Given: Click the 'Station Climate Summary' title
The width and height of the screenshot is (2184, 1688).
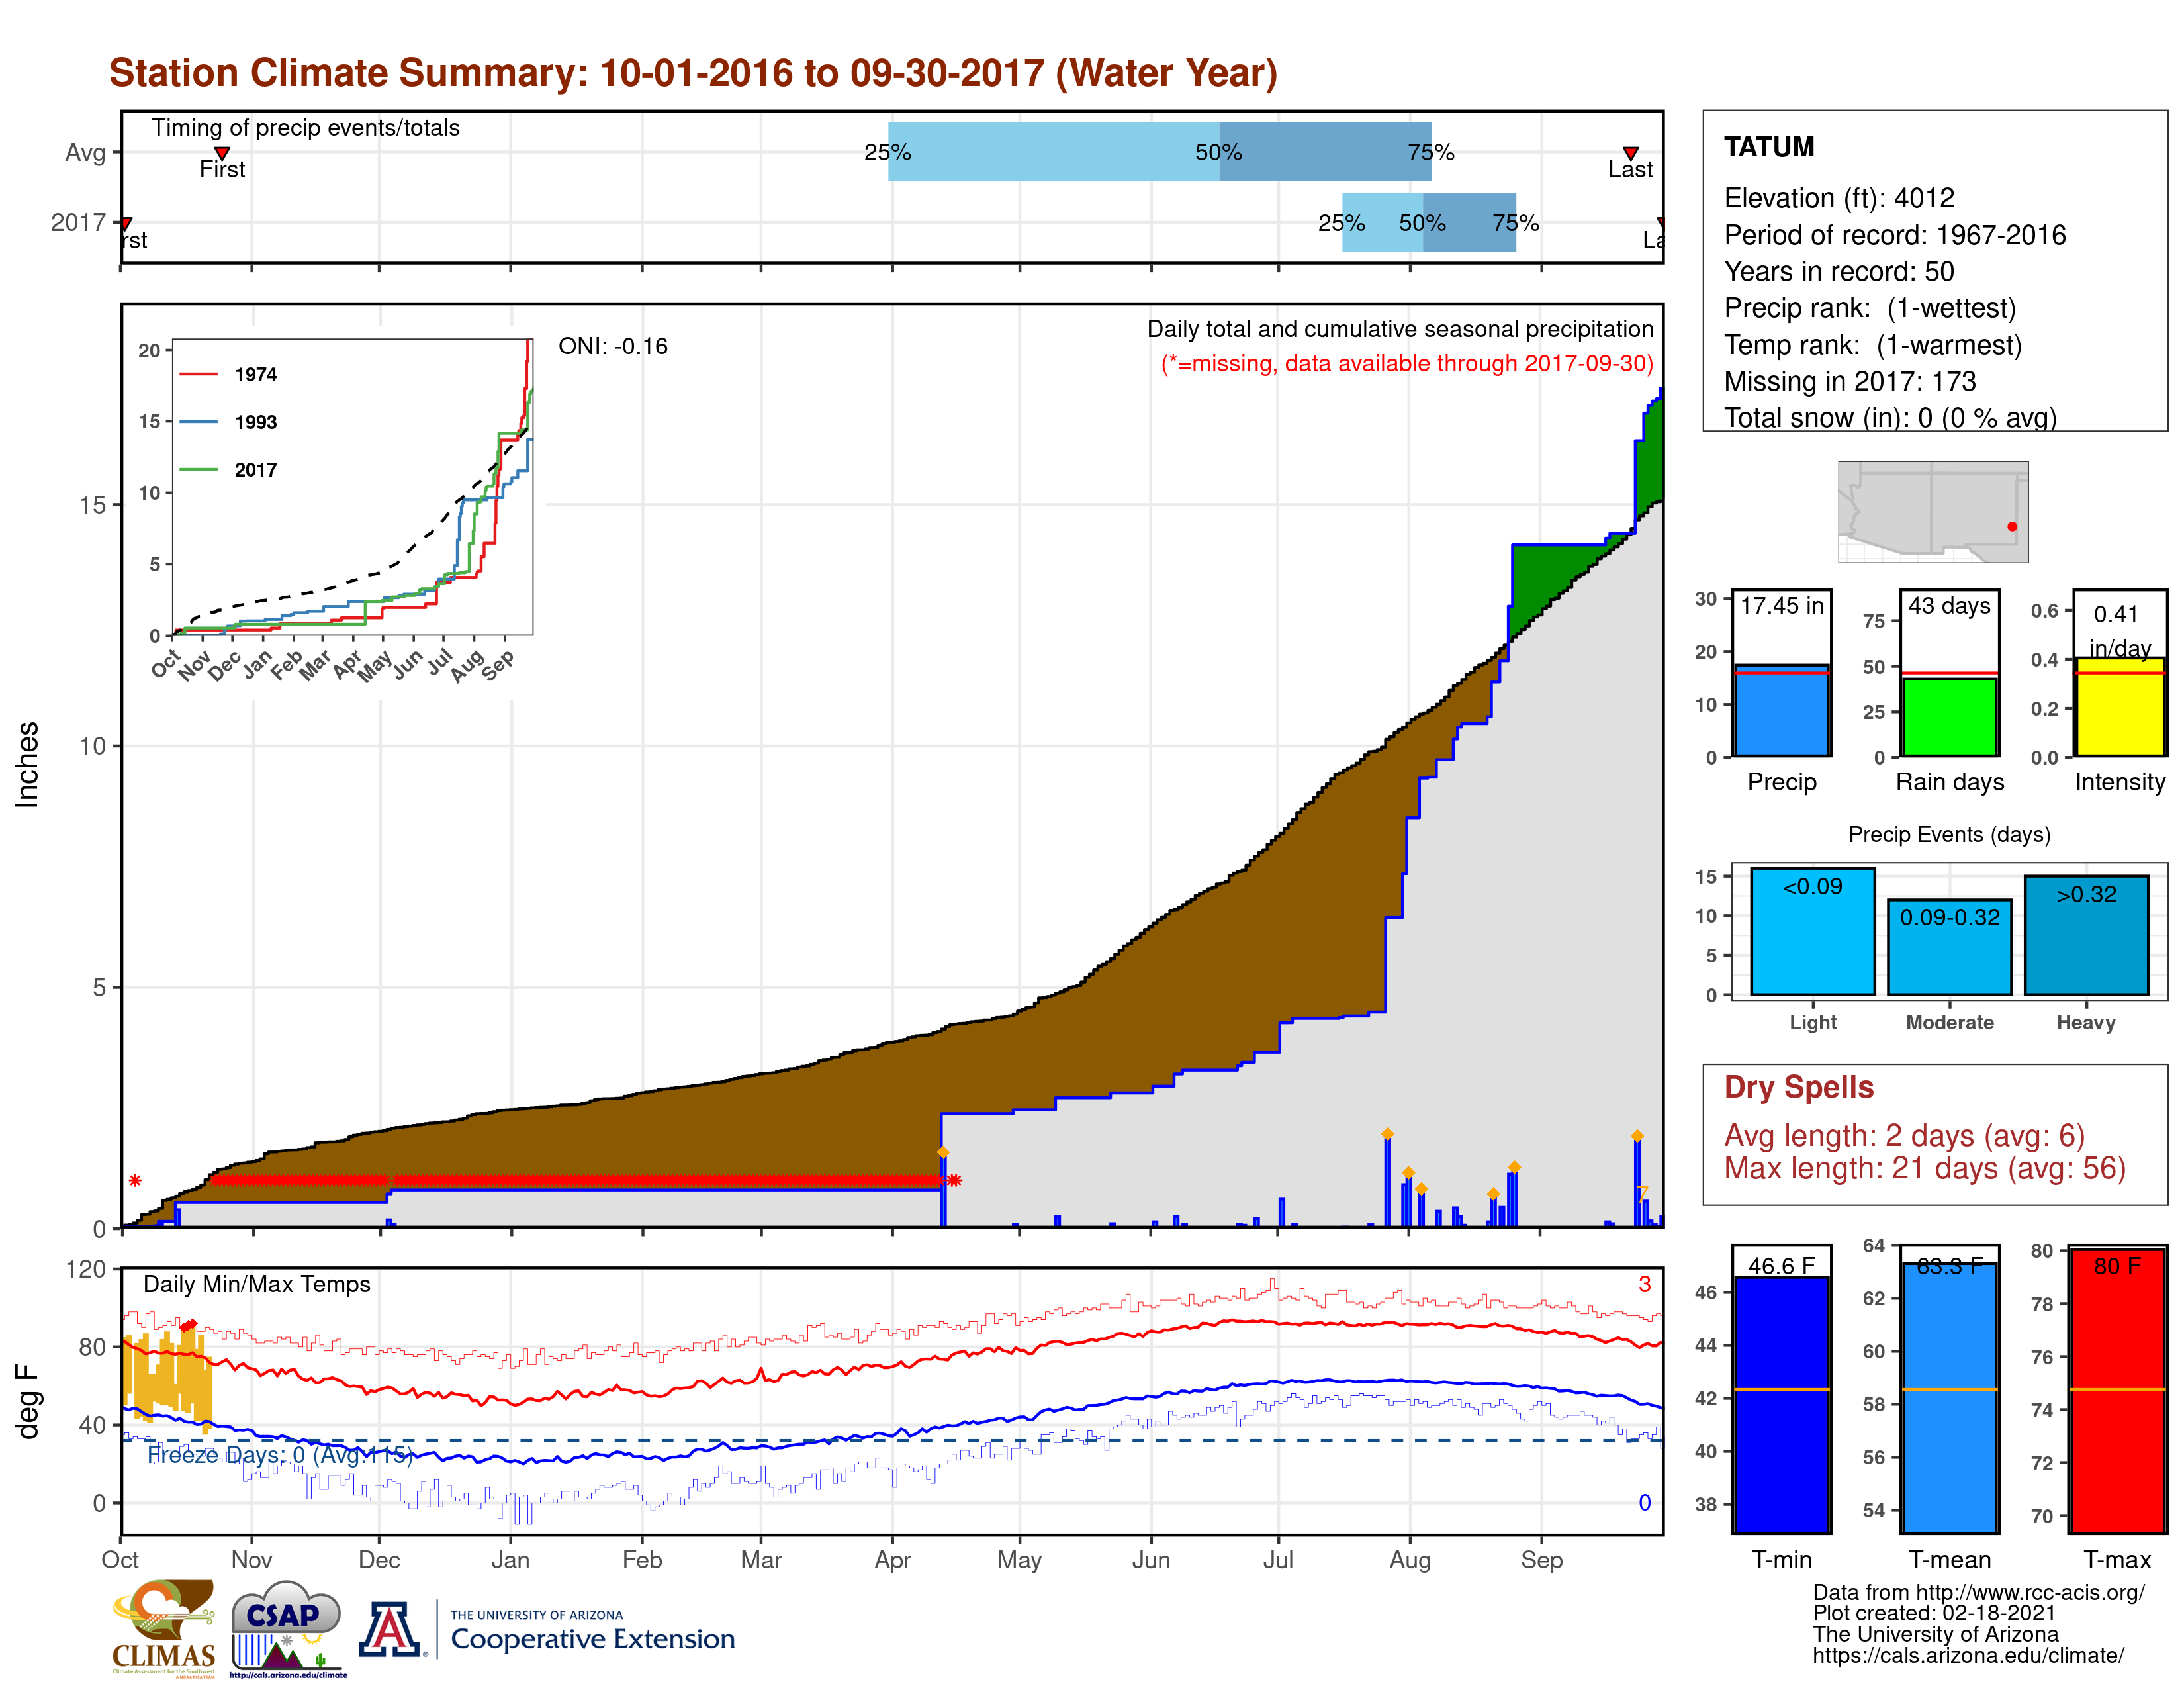Looking at the screenshot, I should (x=693, y=72).
